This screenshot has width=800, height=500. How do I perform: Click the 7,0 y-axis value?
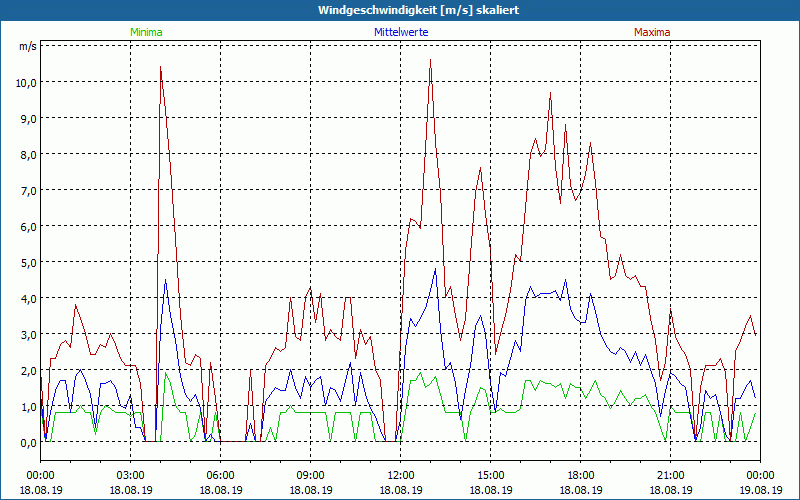[29, 191]
